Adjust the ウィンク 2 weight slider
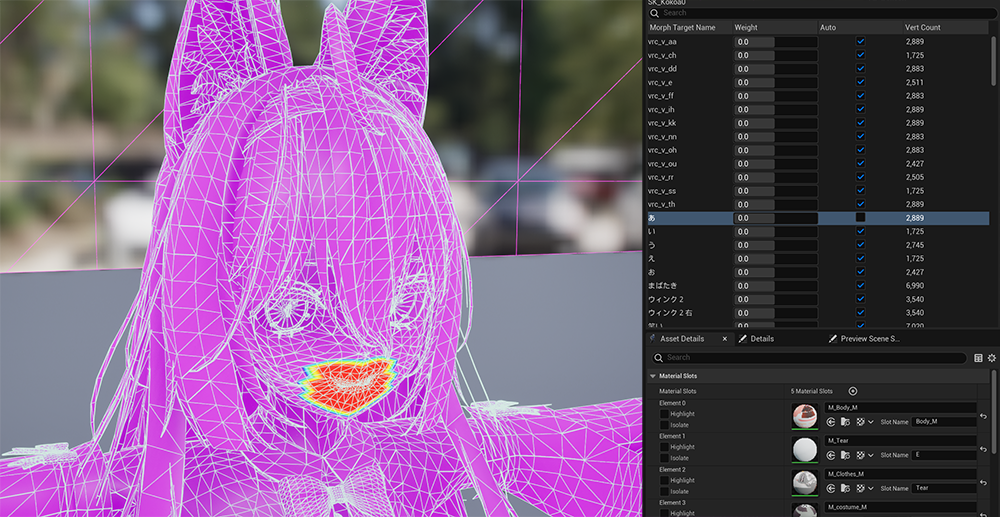The width and height of the screenshot is (1000, 517). pyautogui.click(x=776, y=299)
